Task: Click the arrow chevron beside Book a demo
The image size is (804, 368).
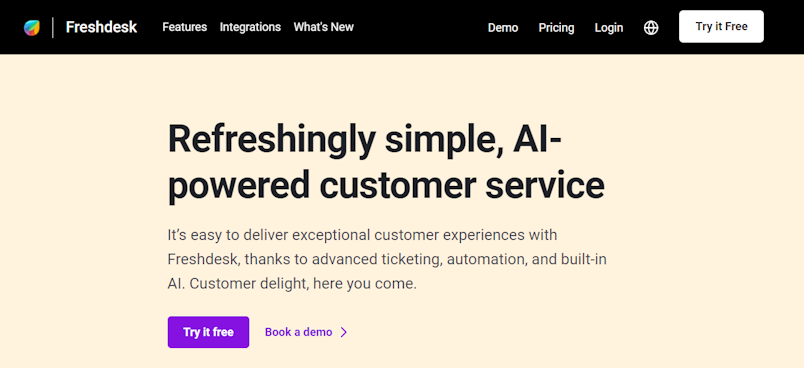Action: click(344, 332)
